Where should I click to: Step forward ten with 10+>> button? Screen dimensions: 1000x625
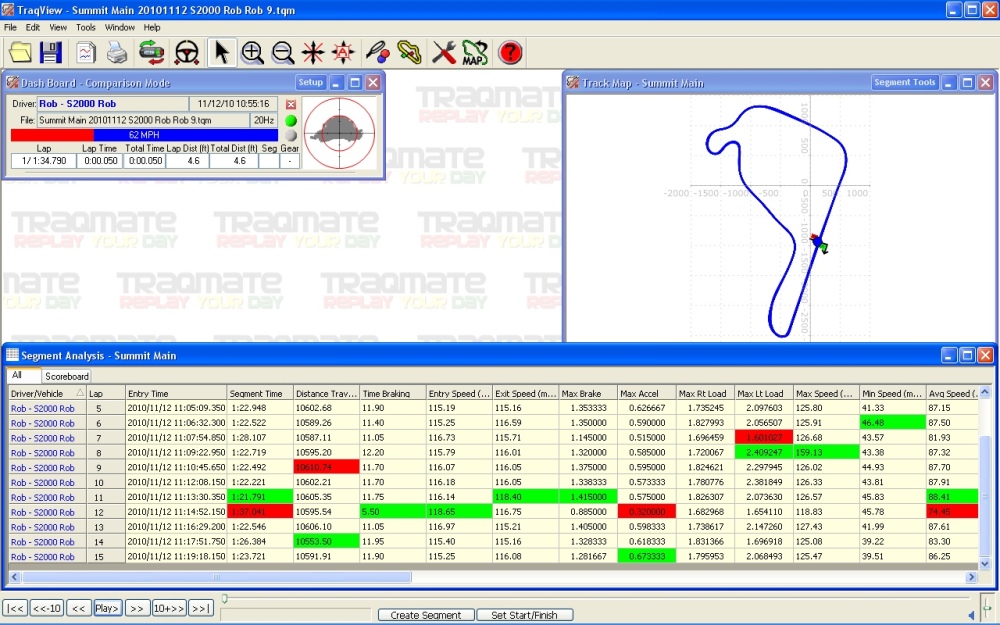click(x=168, y=608)
